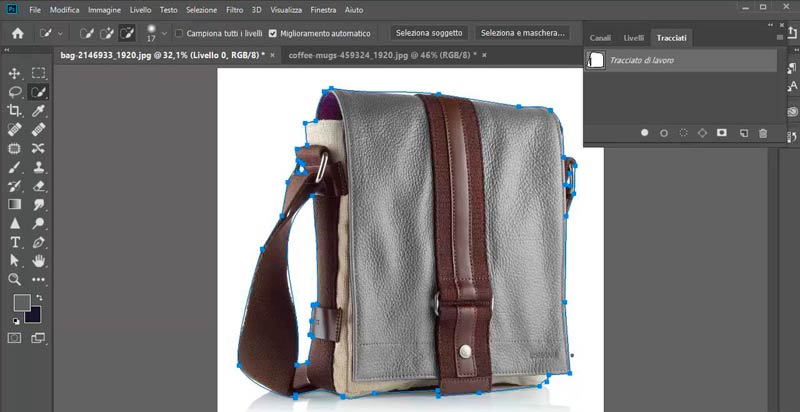Select the Gradient tool
The height and width of the screenshot is (412, 800).
(14, 204)
